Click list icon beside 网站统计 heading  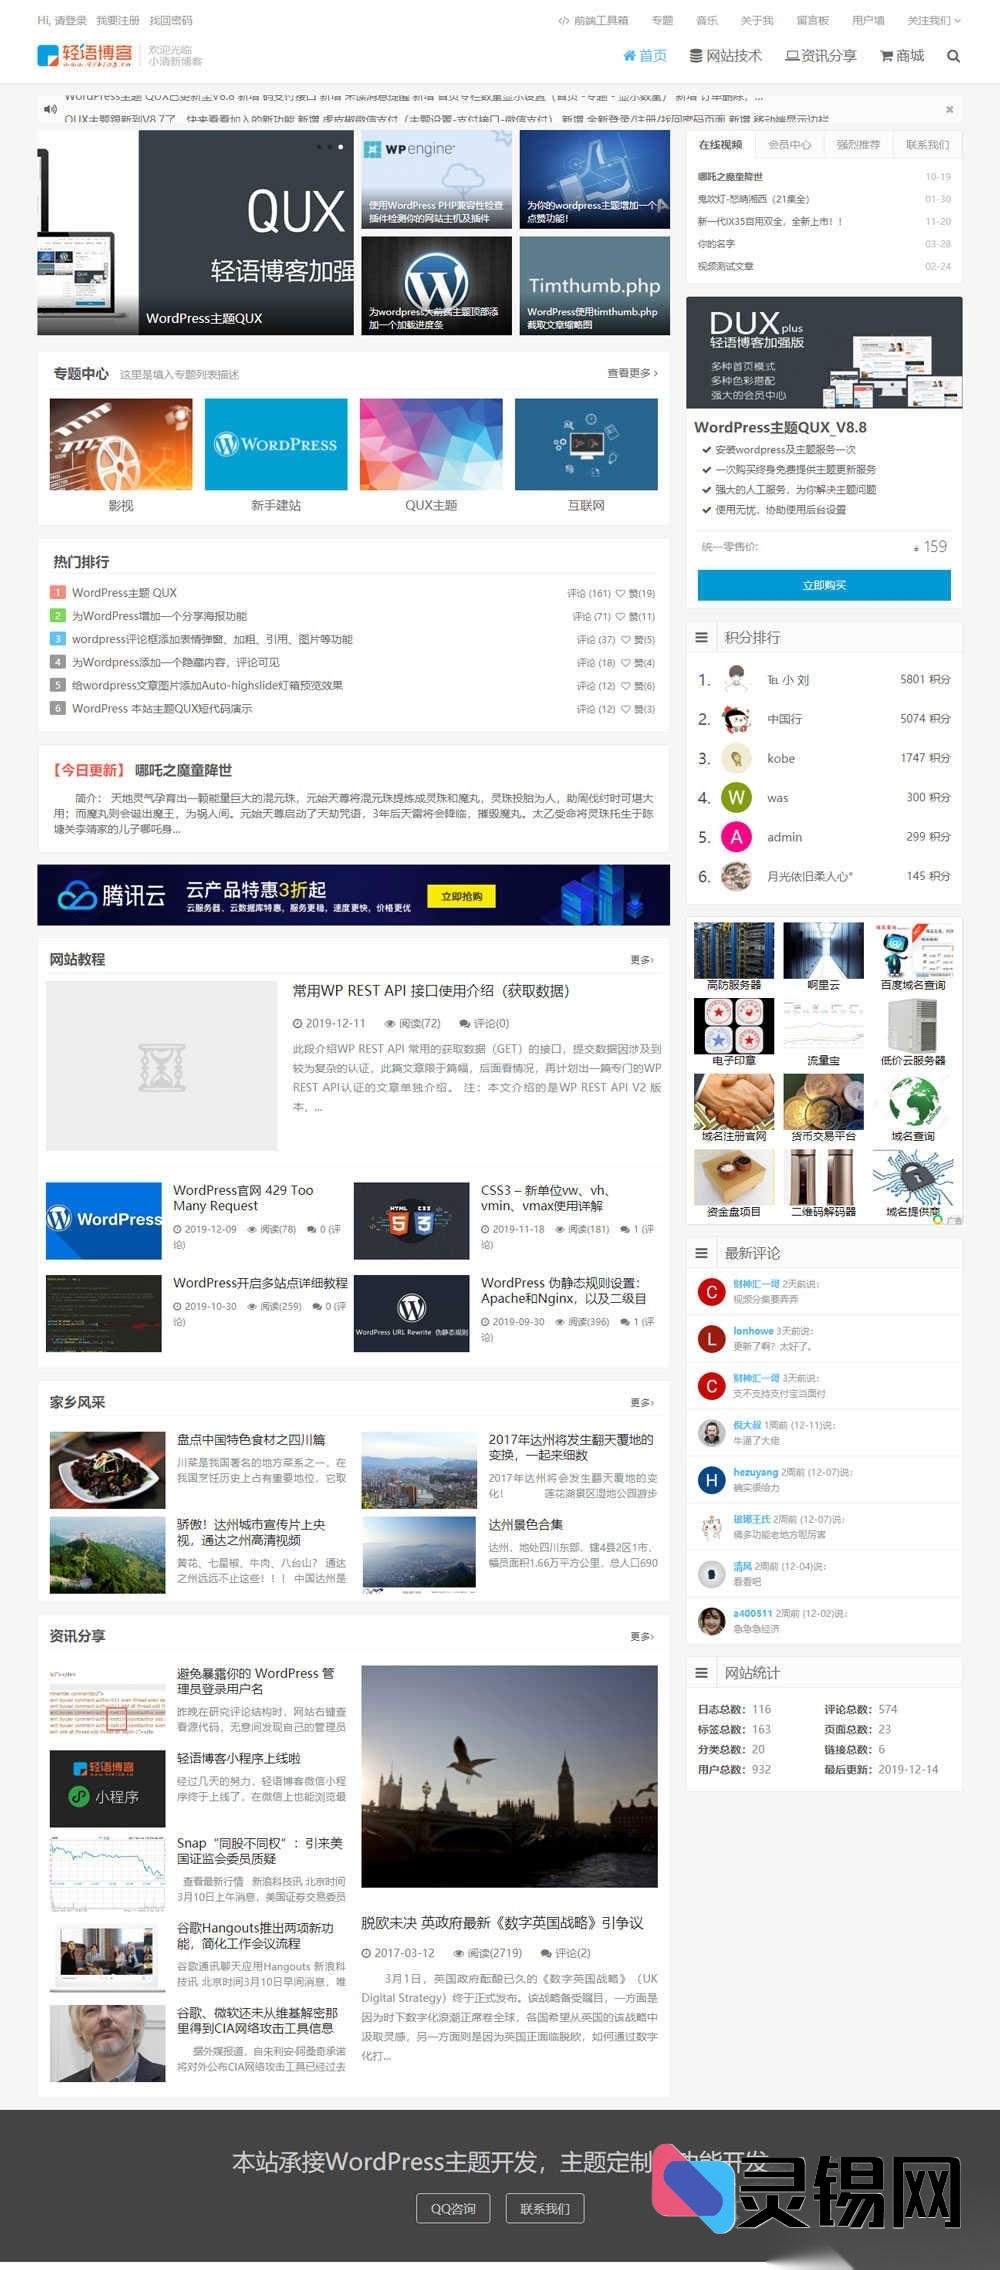[x=702, y=1673]
